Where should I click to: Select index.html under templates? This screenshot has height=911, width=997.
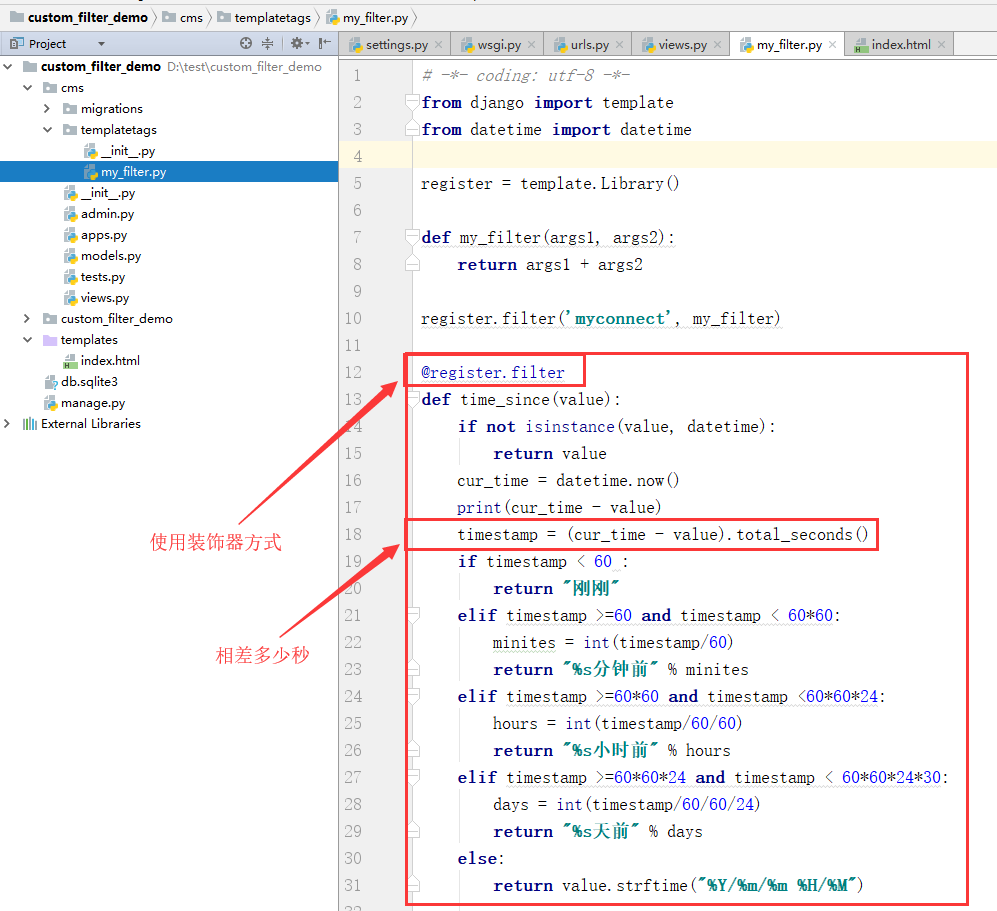coord(110,360)
